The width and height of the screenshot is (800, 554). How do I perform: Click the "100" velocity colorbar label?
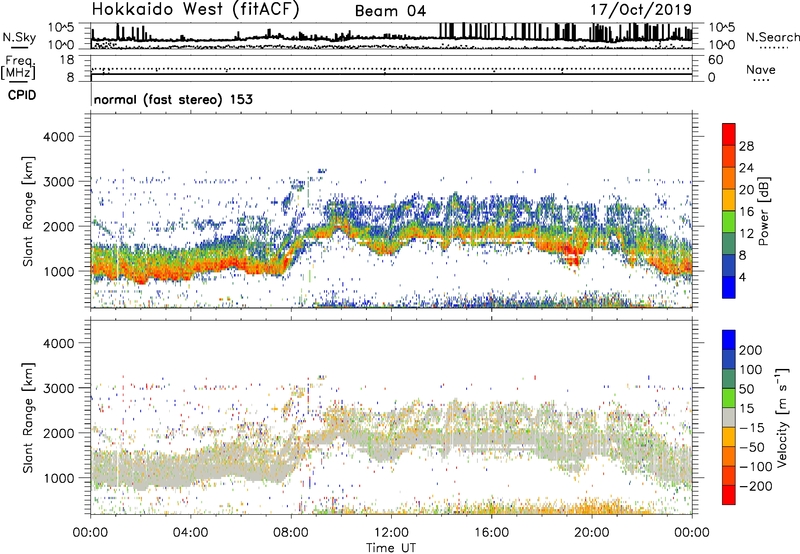[751, 369]
